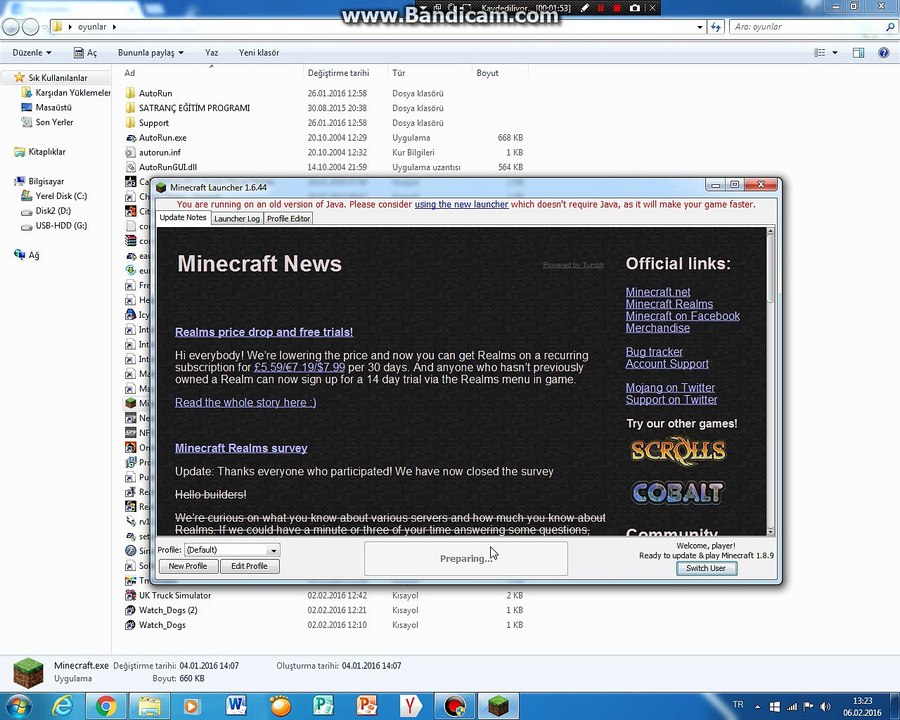
Task: Select the UK Truck Simulator shortcut
Action: pyautogui.click(x=174, y=595)
